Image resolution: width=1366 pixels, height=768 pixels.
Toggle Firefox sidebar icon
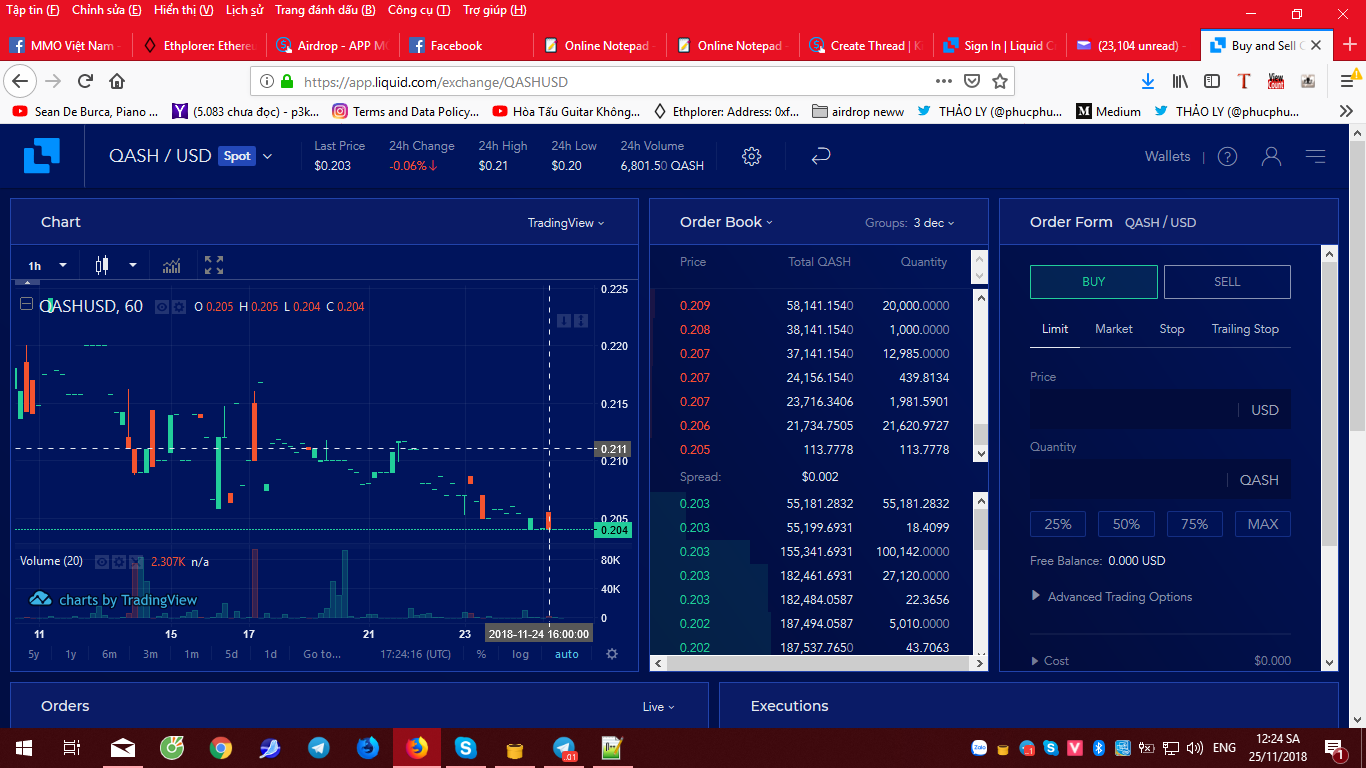coord(1212,81)
